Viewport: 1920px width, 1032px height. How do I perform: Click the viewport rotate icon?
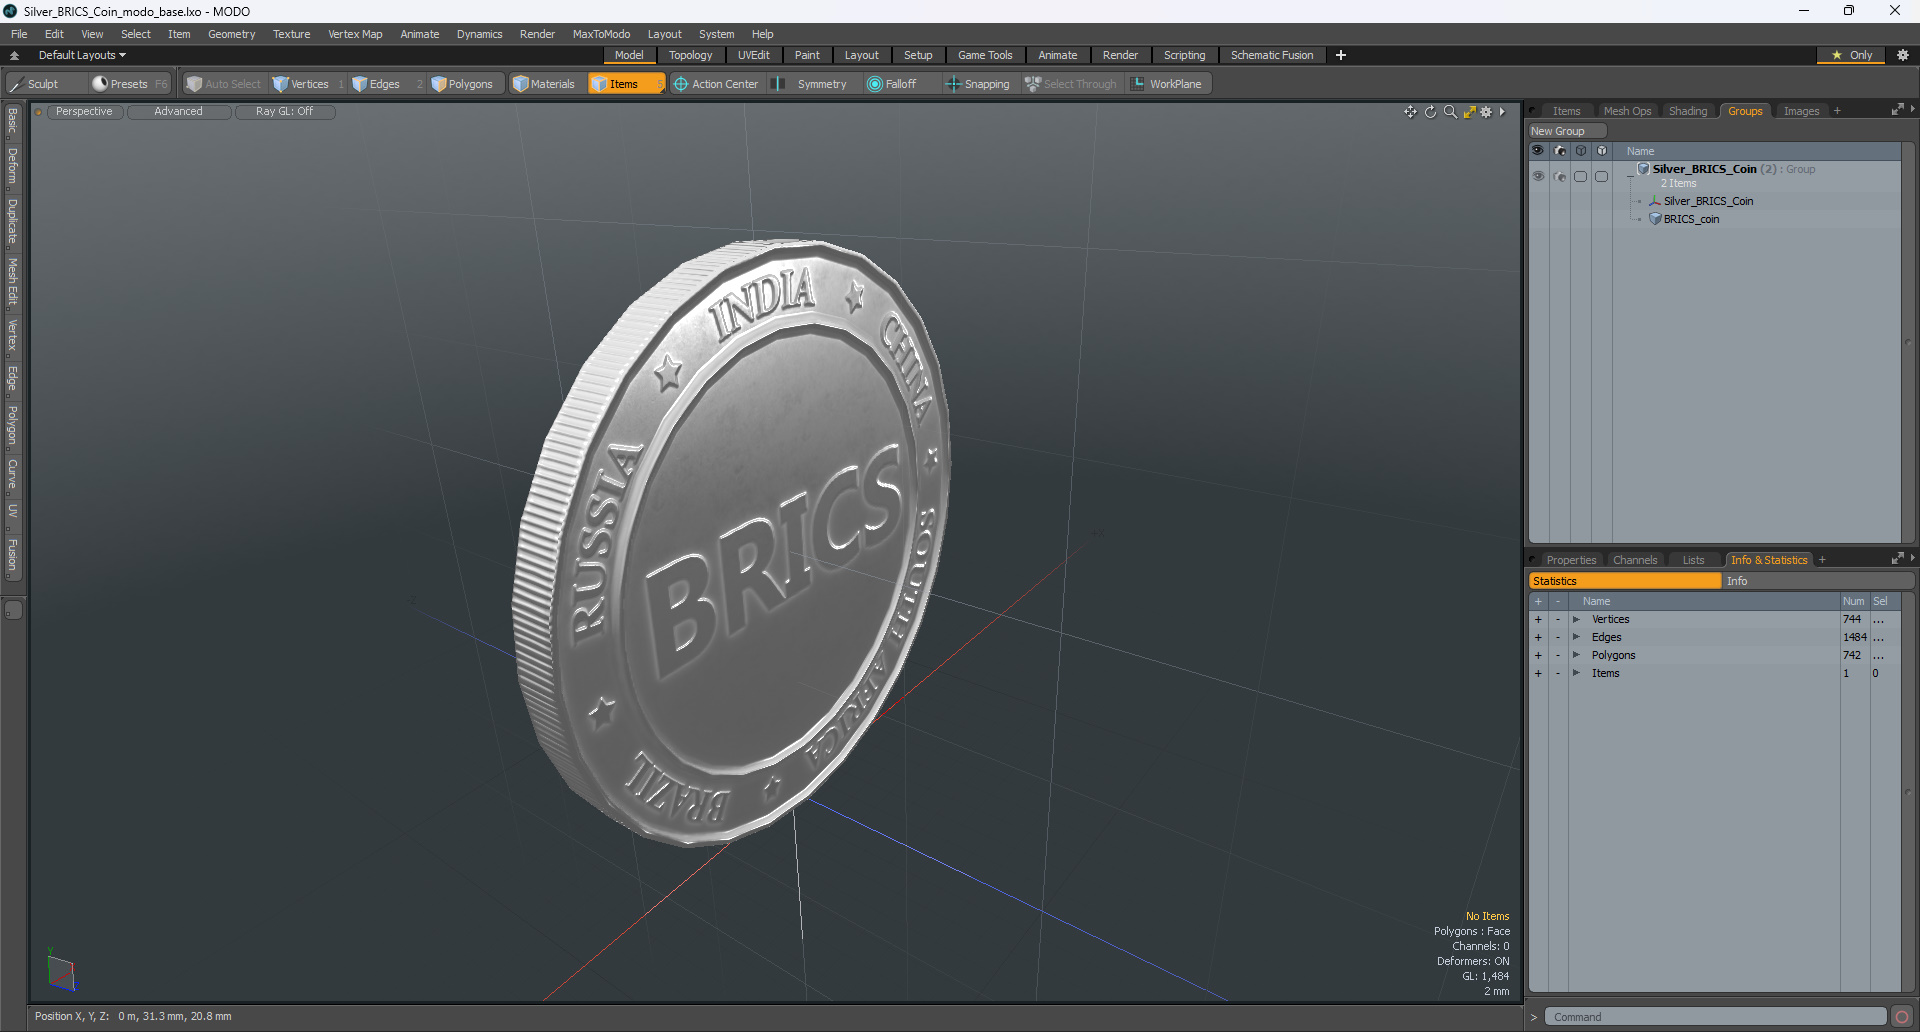[x=1430, y=112]
